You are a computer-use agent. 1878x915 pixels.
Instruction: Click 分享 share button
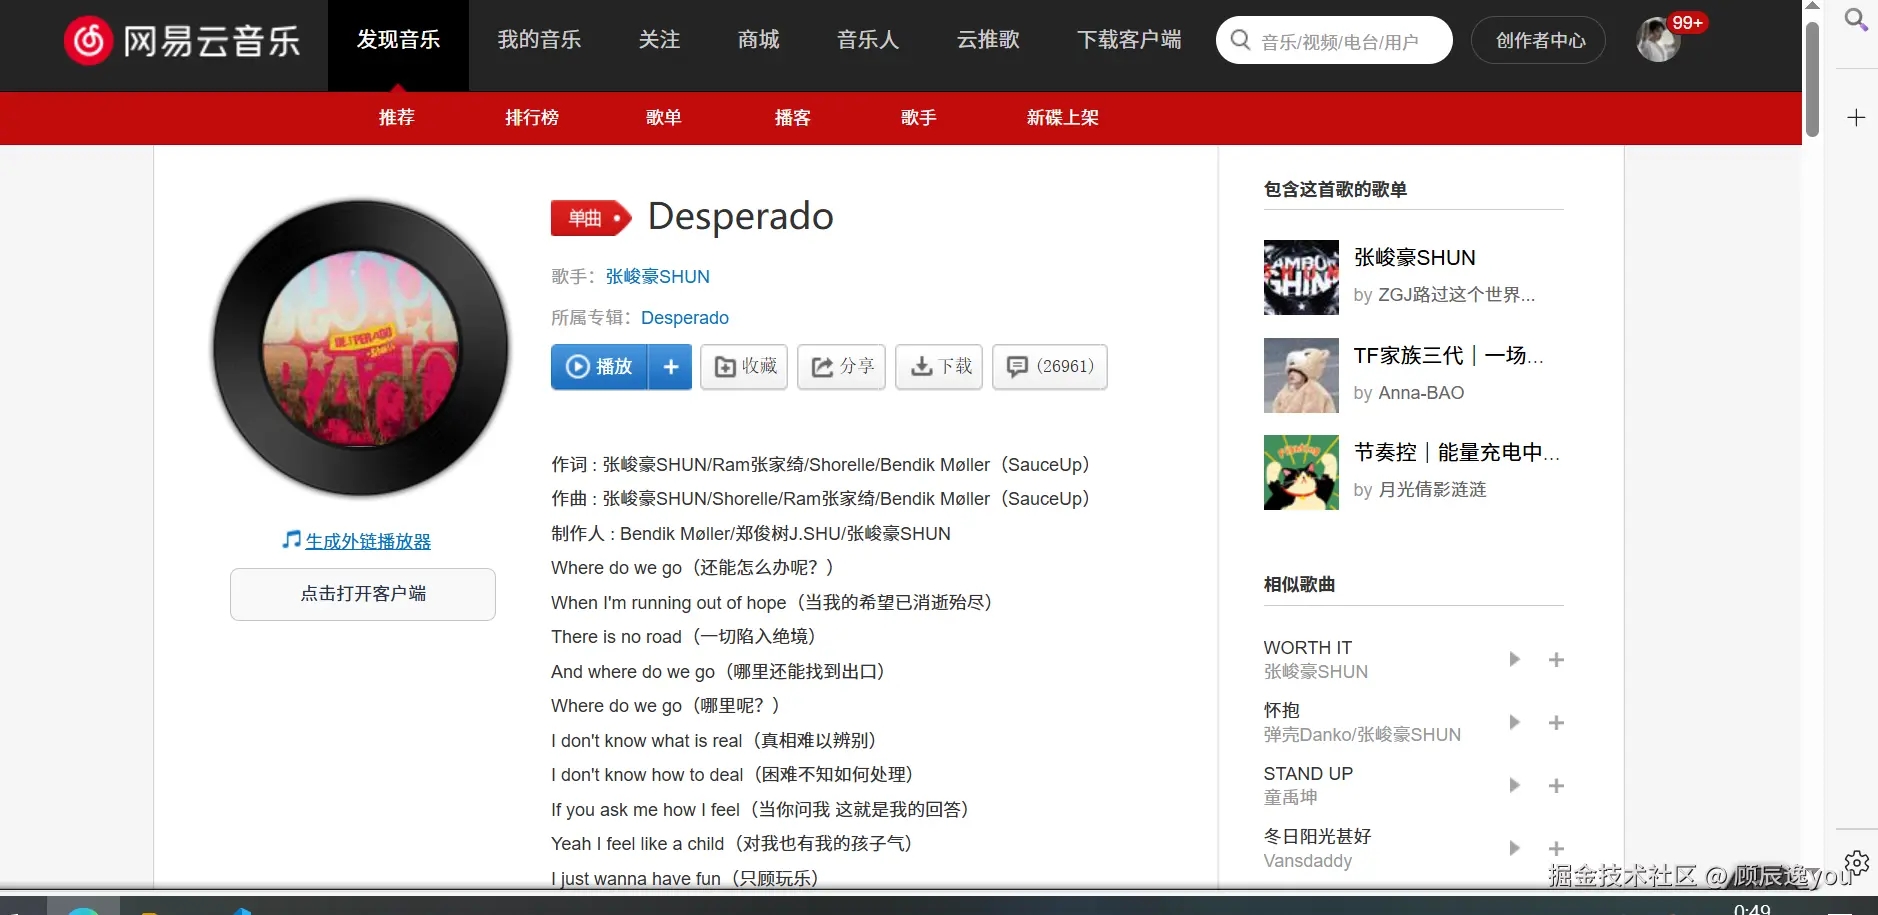click(x=841, y=367)
